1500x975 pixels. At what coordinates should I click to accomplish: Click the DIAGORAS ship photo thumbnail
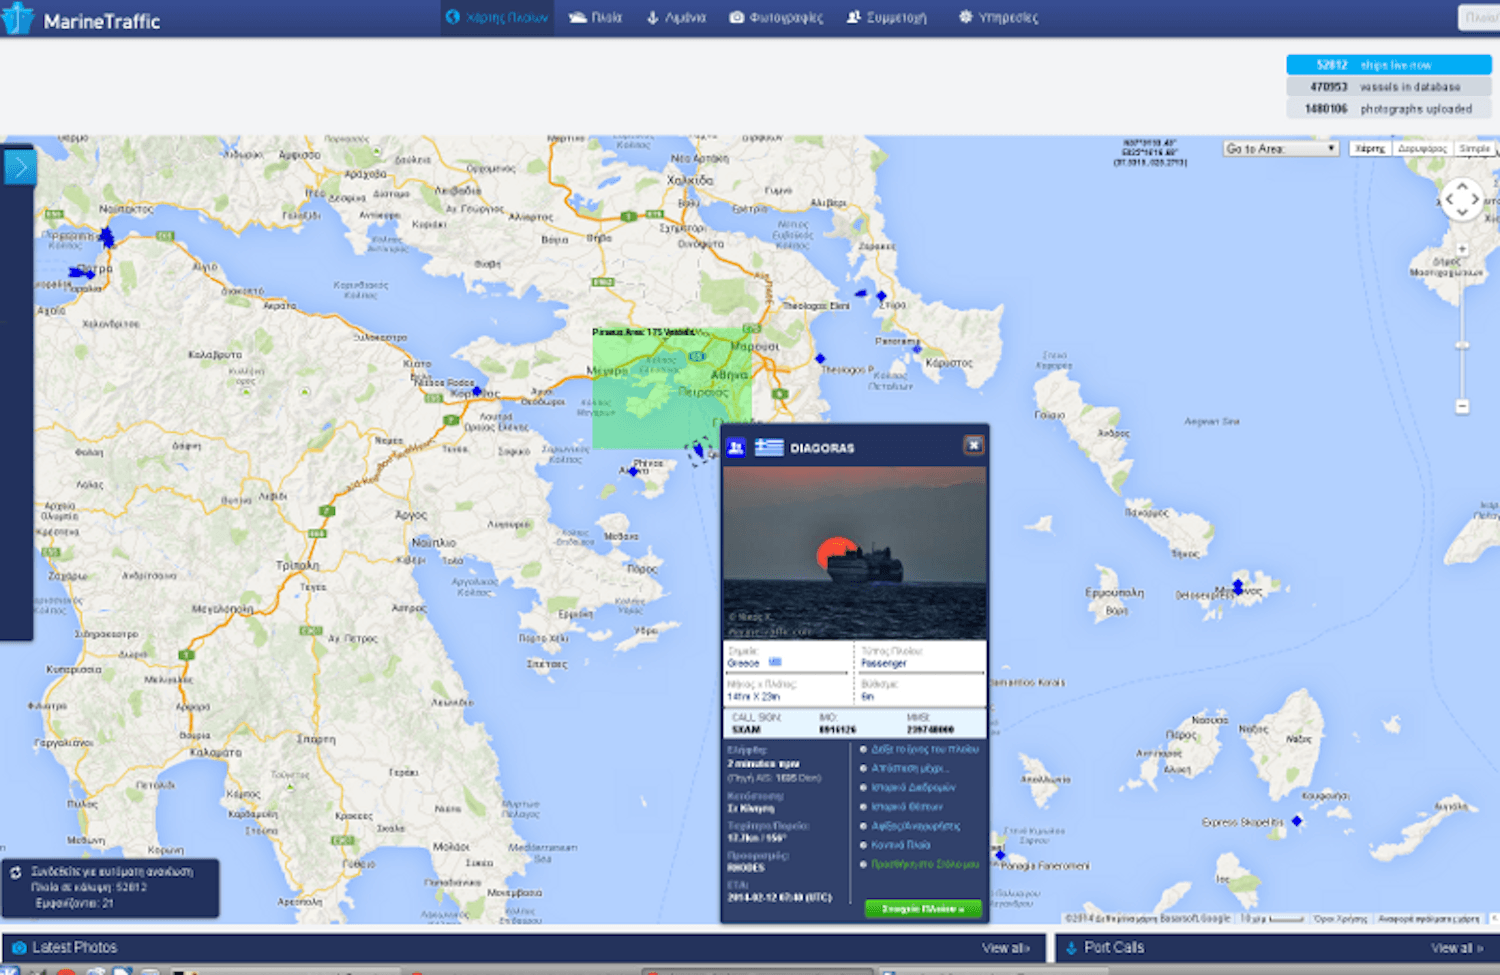(x=855, y=553)
